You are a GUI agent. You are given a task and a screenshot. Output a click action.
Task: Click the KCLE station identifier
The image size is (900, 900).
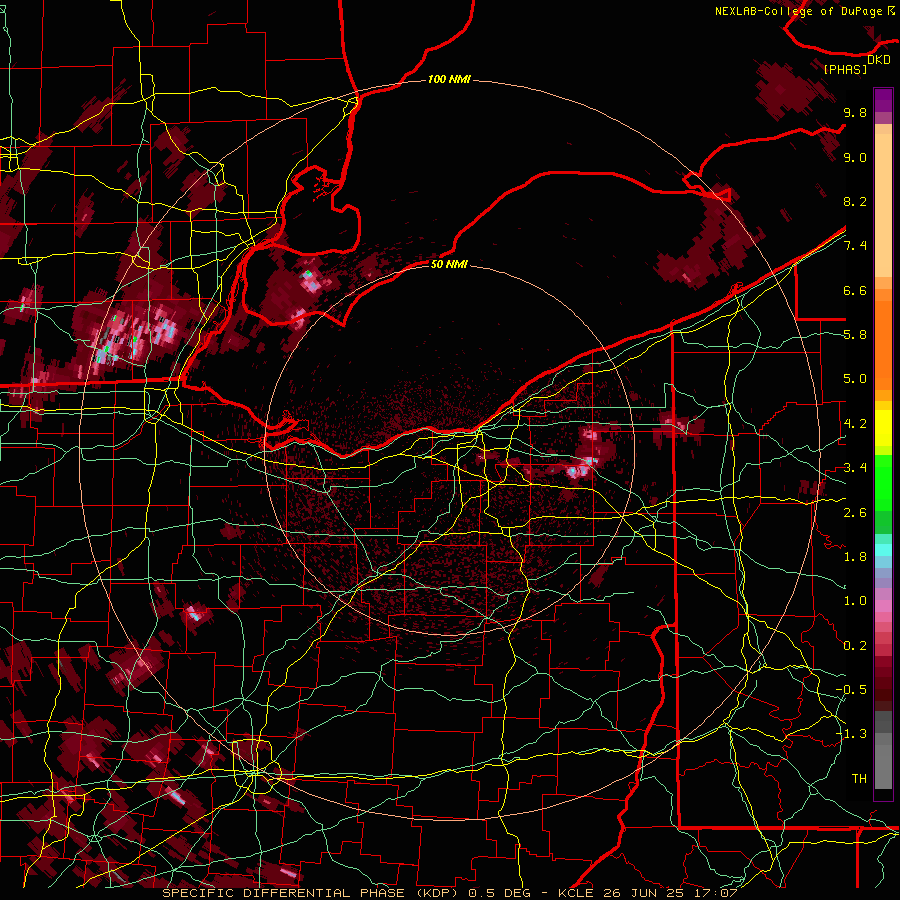[x=575, y=893]
